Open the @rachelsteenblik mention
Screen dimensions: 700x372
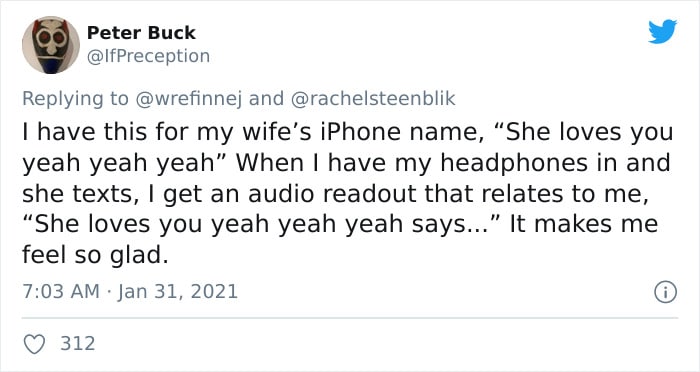(x=373, y=98)
